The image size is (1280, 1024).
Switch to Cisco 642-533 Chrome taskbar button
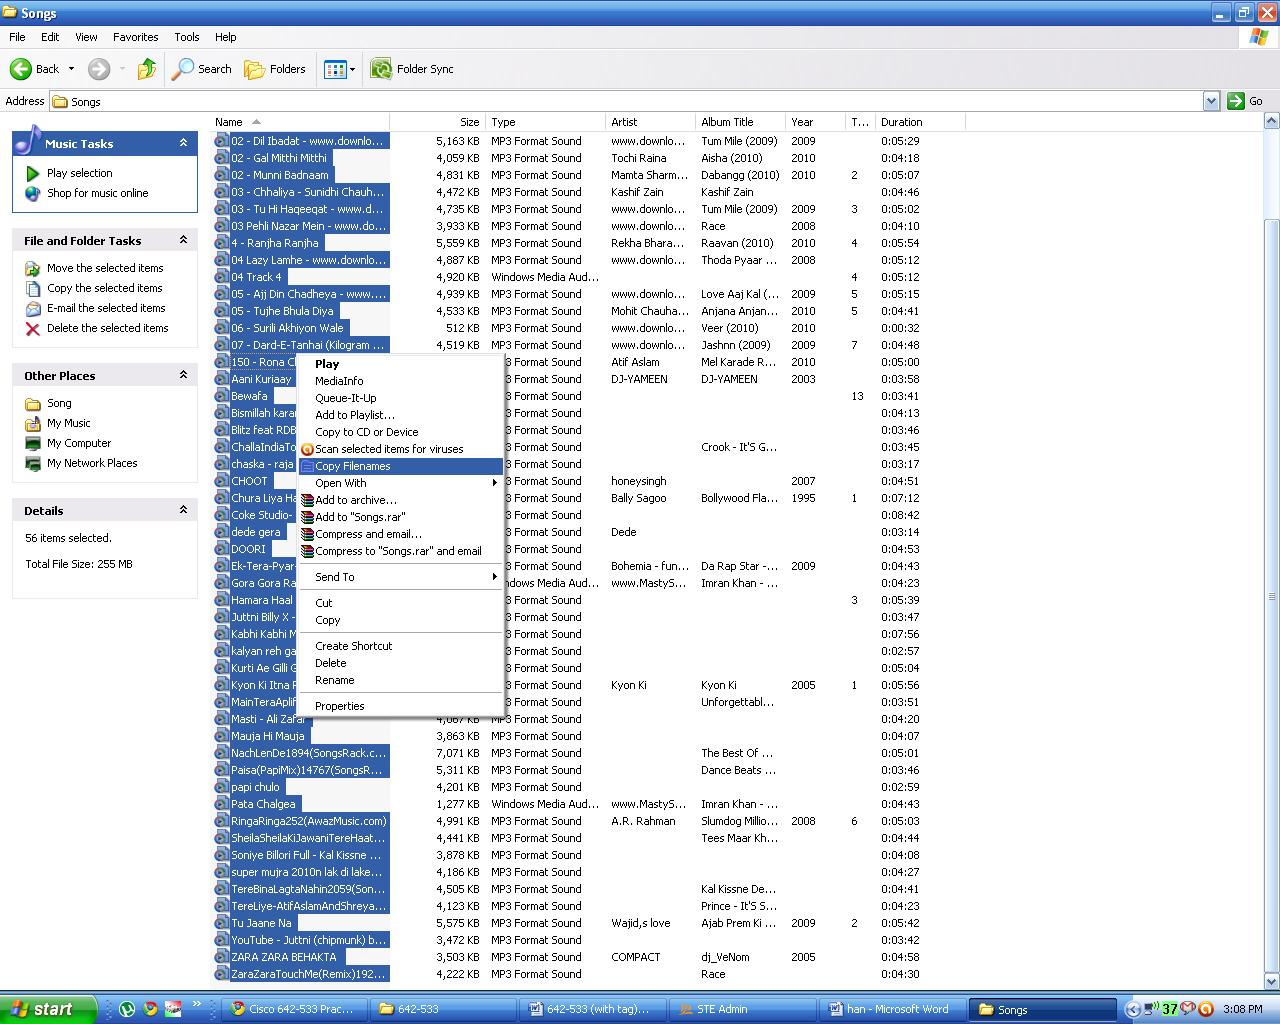click(x=293, y=1009)
